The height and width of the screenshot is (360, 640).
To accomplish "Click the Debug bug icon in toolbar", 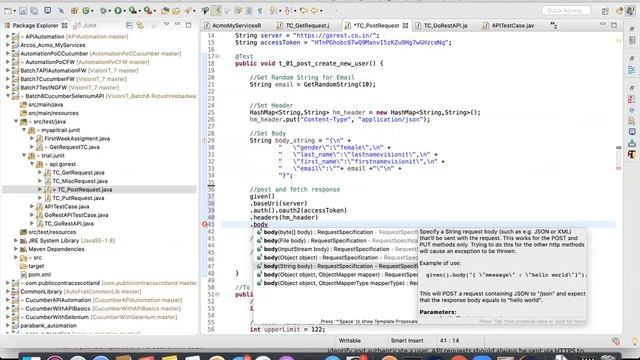I will (103, 11).
